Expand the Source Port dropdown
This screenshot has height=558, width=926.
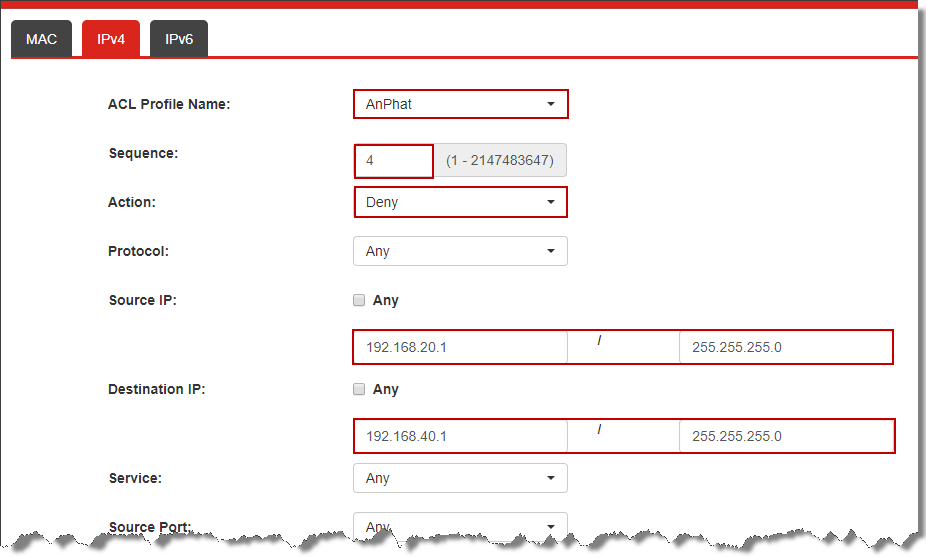tap(461, 526)
